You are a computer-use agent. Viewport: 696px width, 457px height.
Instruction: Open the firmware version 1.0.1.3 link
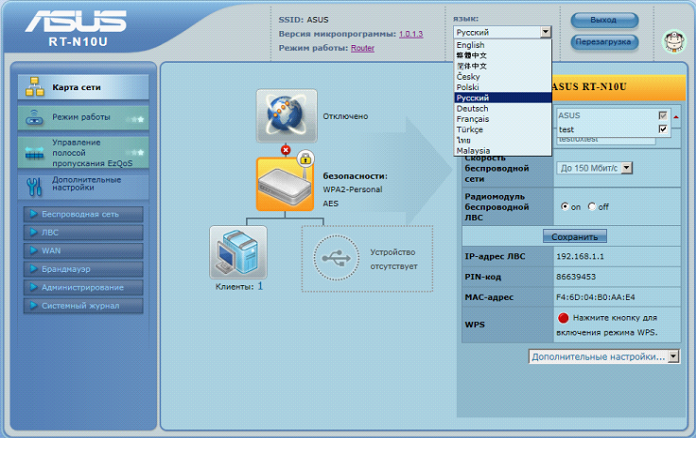[x=411, y=34]
